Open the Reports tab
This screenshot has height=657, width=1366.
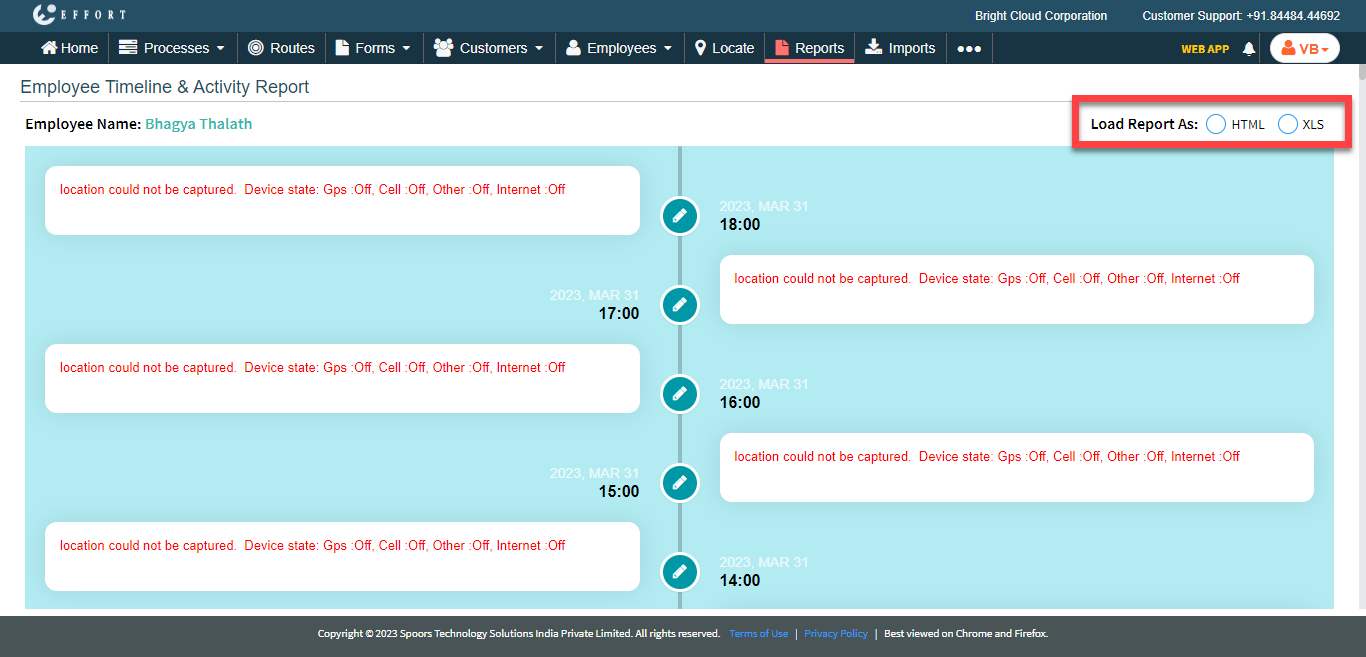pyautogui.click(x=809, y=48)
